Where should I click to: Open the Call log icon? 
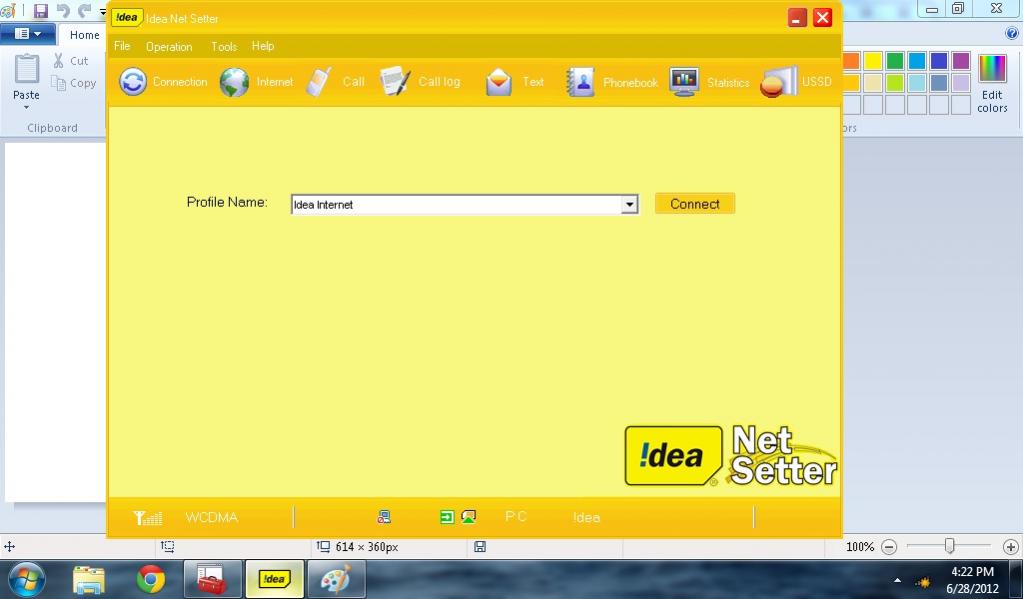pos(396,82)
